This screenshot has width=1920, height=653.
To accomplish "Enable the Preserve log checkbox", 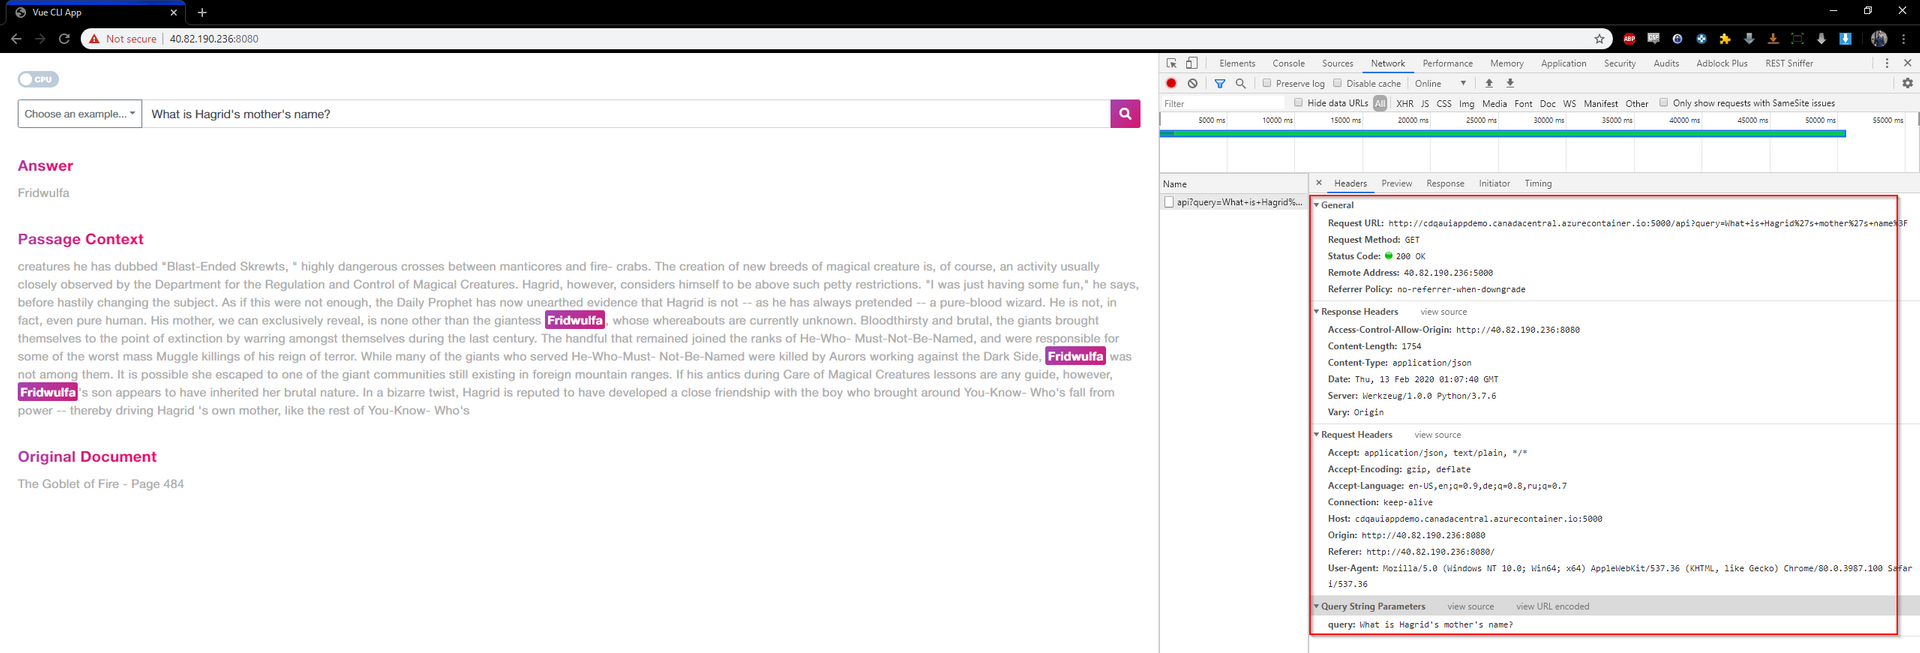I will coord(1267,83).
